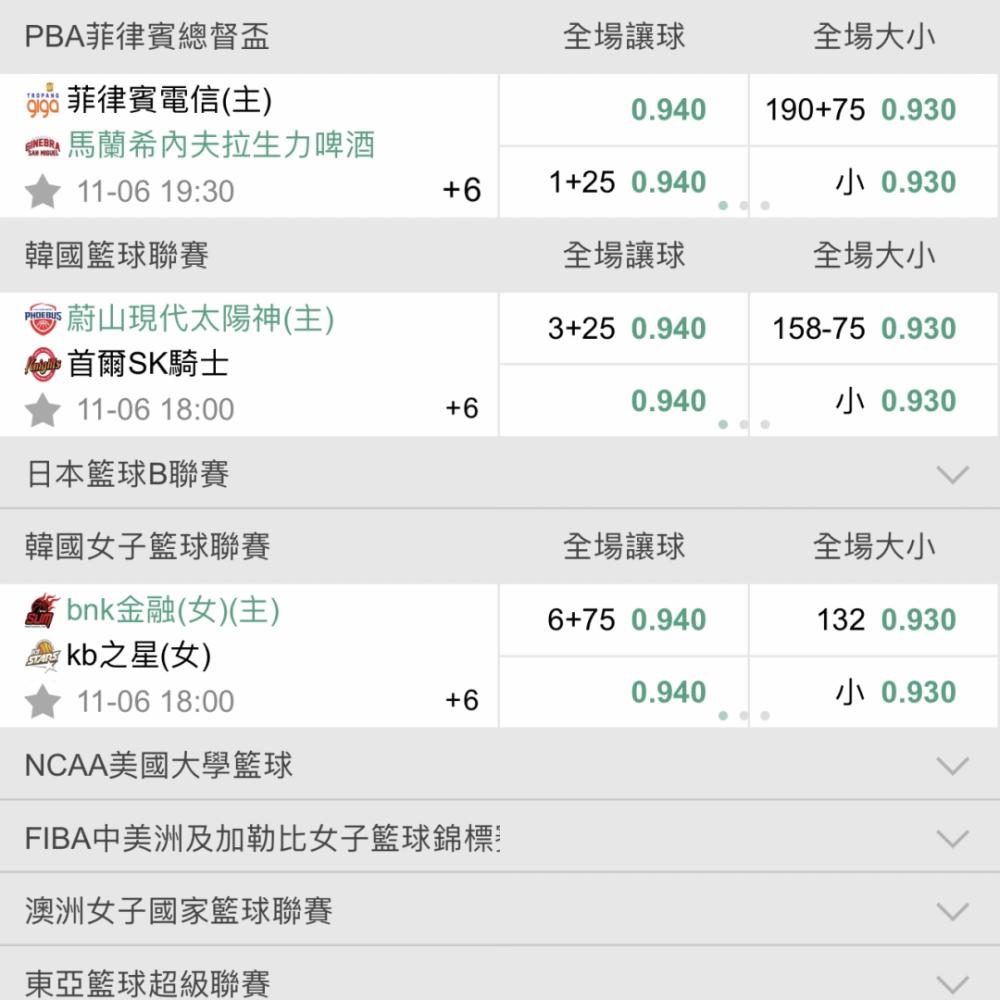
Task: Toggle favorite star for bnk金融 match
Action: click(43, 701)
